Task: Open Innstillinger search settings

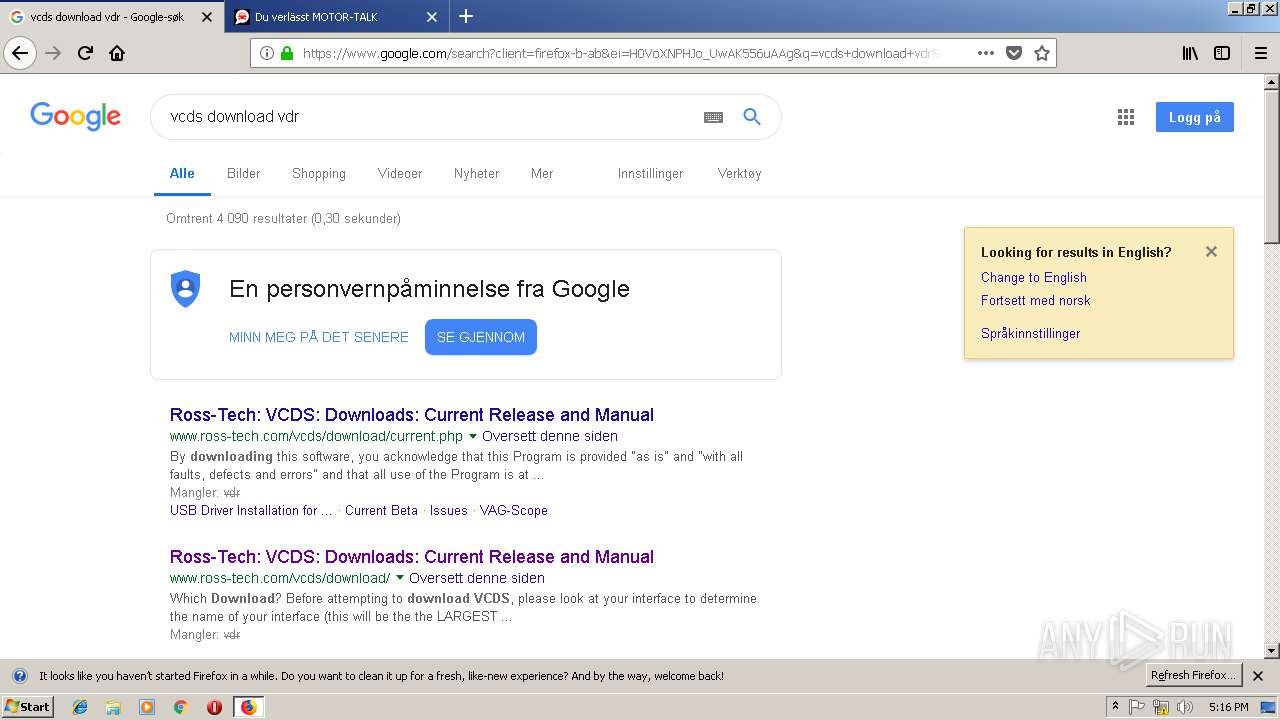Action: click(x=650, y=174)
